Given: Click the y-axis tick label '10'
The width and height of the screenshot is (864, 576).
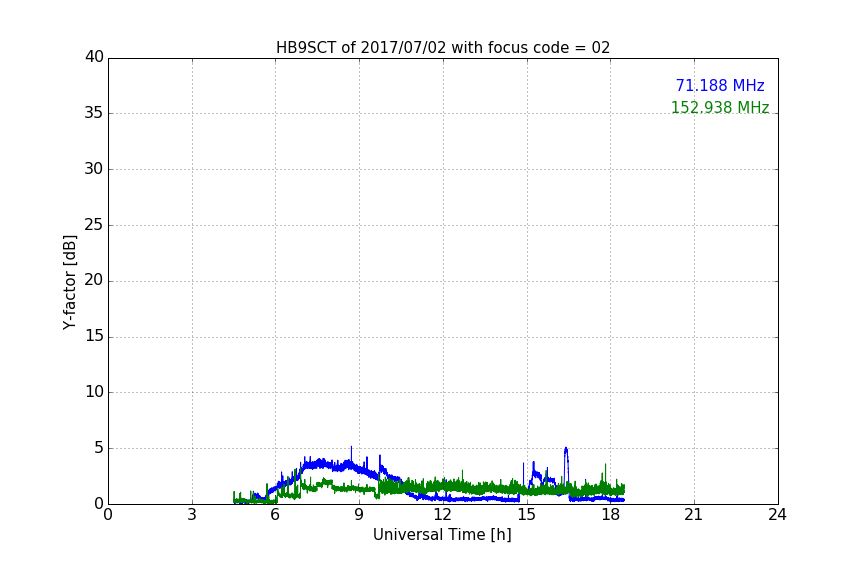Looking at the screenshot, I should pyautogui.click(x=94, y=392).
